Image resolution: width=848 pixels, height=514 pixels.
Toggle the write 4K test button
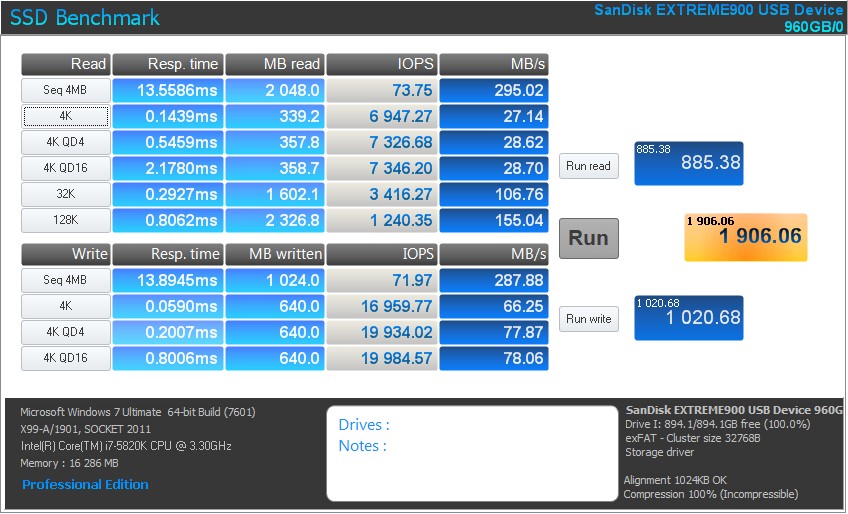[65, 307]
